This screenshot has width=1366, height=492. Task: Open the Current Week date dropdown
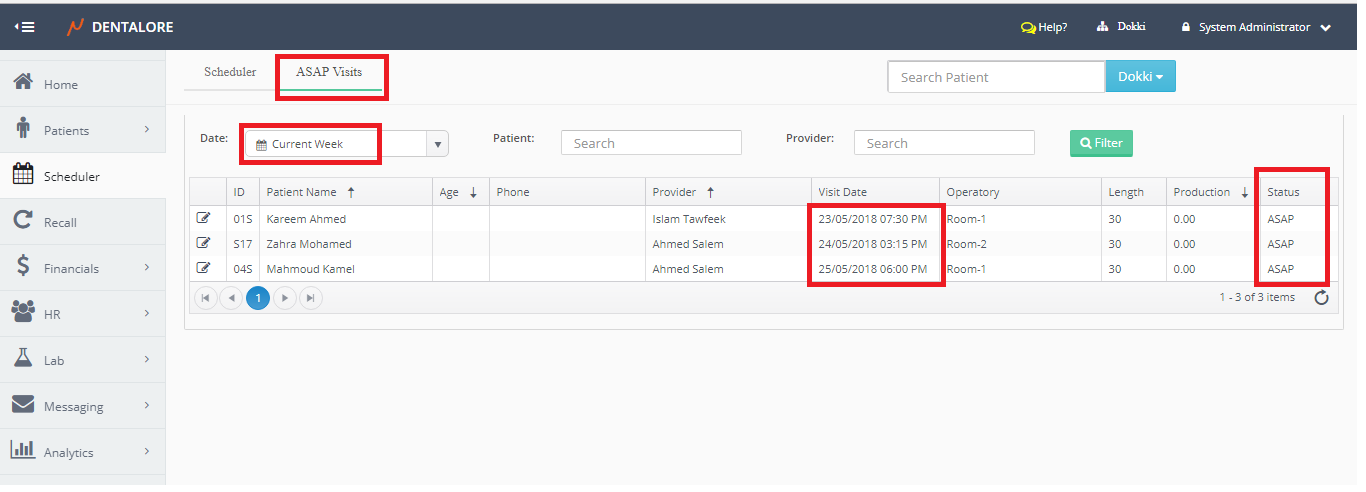(437, 144)
